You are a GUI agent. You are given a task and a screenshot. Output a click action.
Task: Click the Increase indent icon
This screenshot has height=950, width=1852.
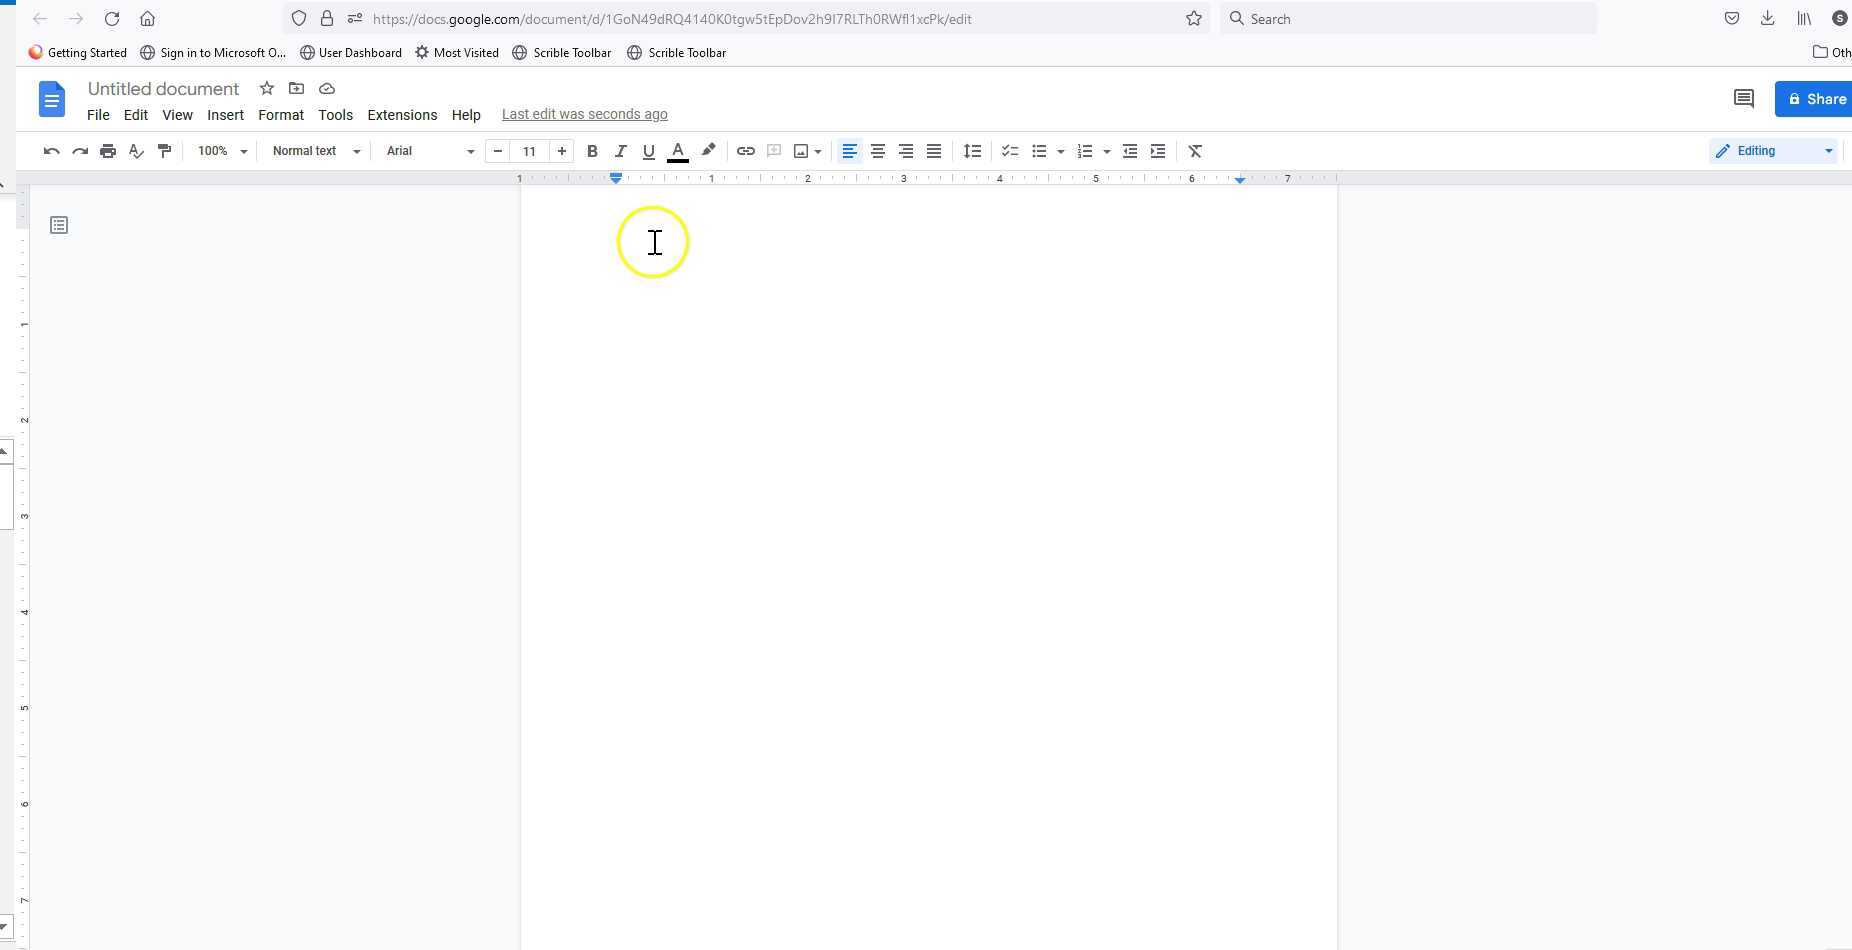point(1158,151)
